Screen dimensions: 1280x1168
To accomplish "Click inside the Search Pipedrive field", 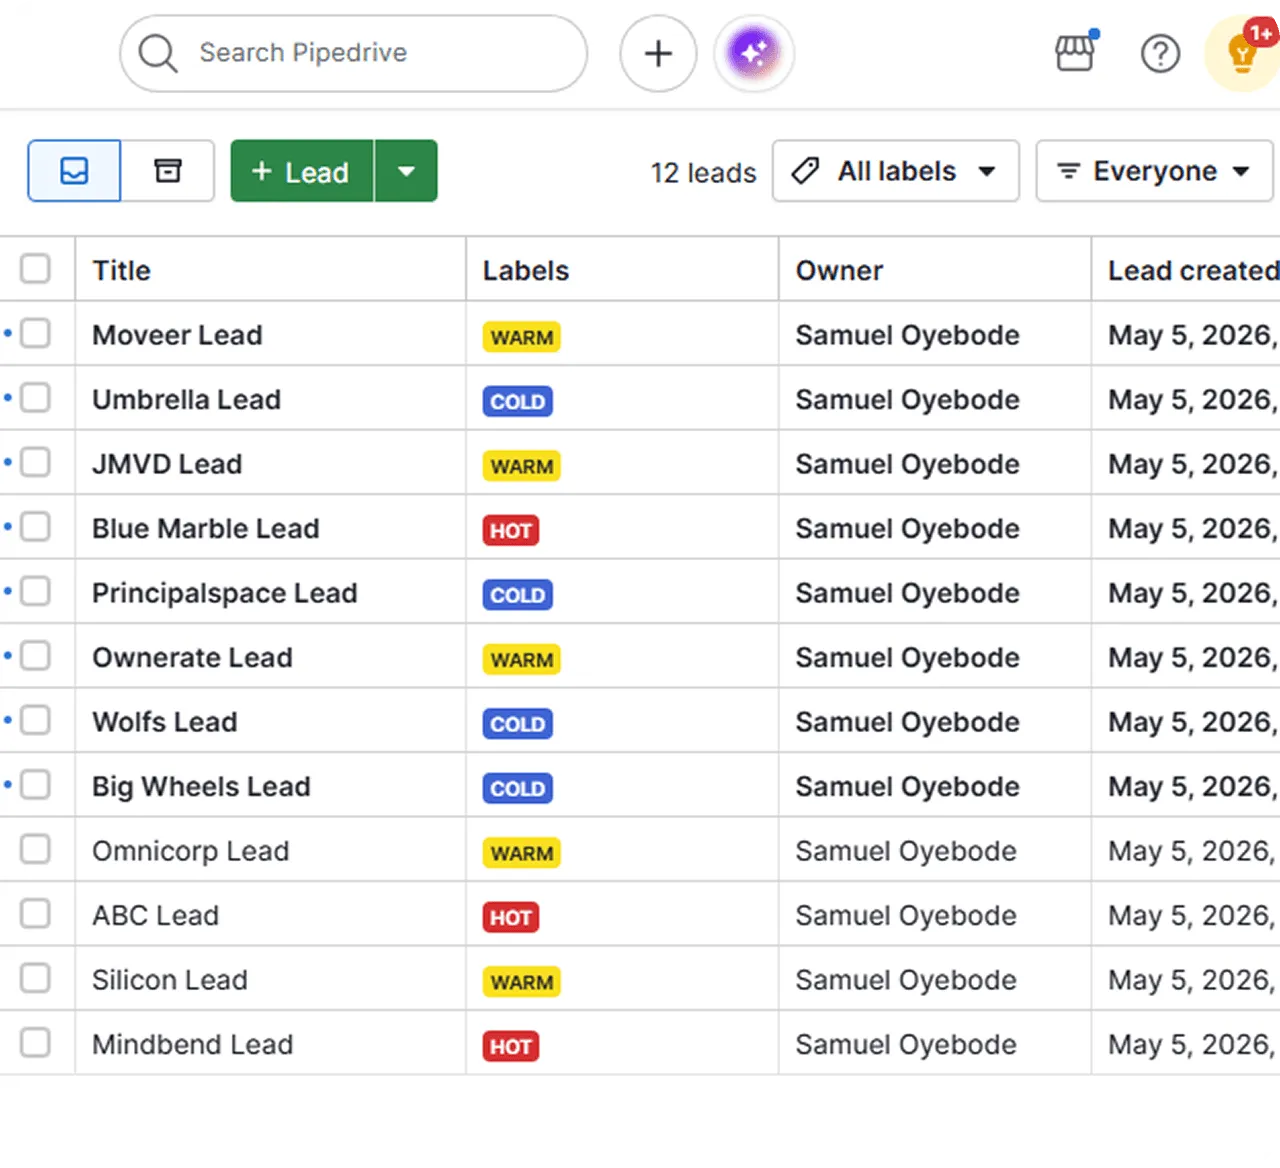I will click(353, 53).
